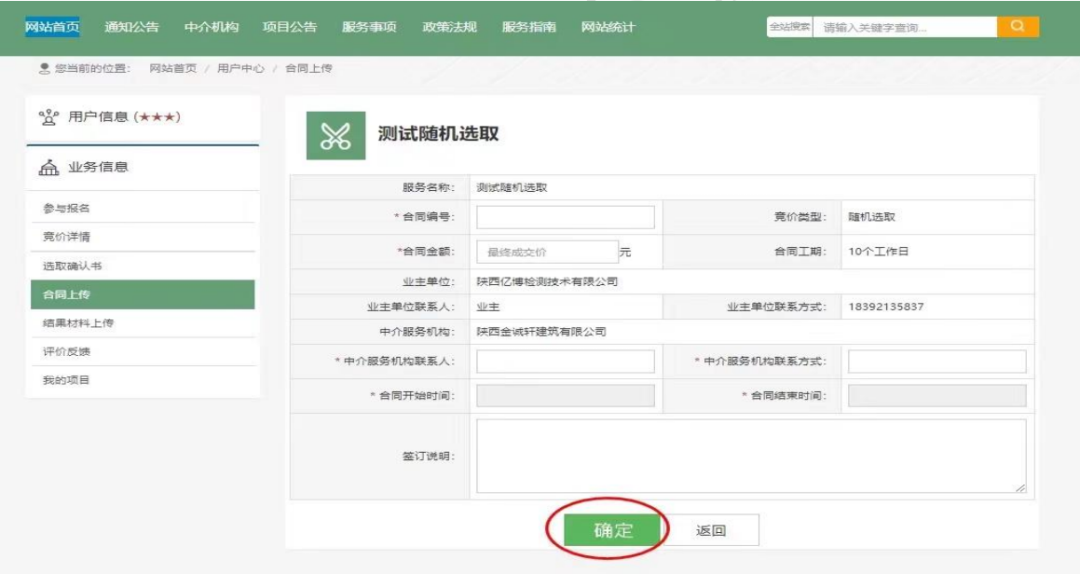This screenshot has height=574, width=1080.
Task: Click the 陕西金诚轩建筑有限公司 text
Action: tap(541, 331)
